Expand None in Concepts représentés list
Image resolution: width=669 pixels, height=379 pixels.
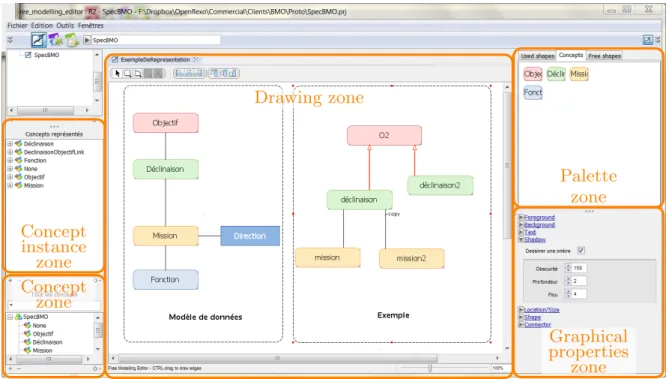pos(10,169)
